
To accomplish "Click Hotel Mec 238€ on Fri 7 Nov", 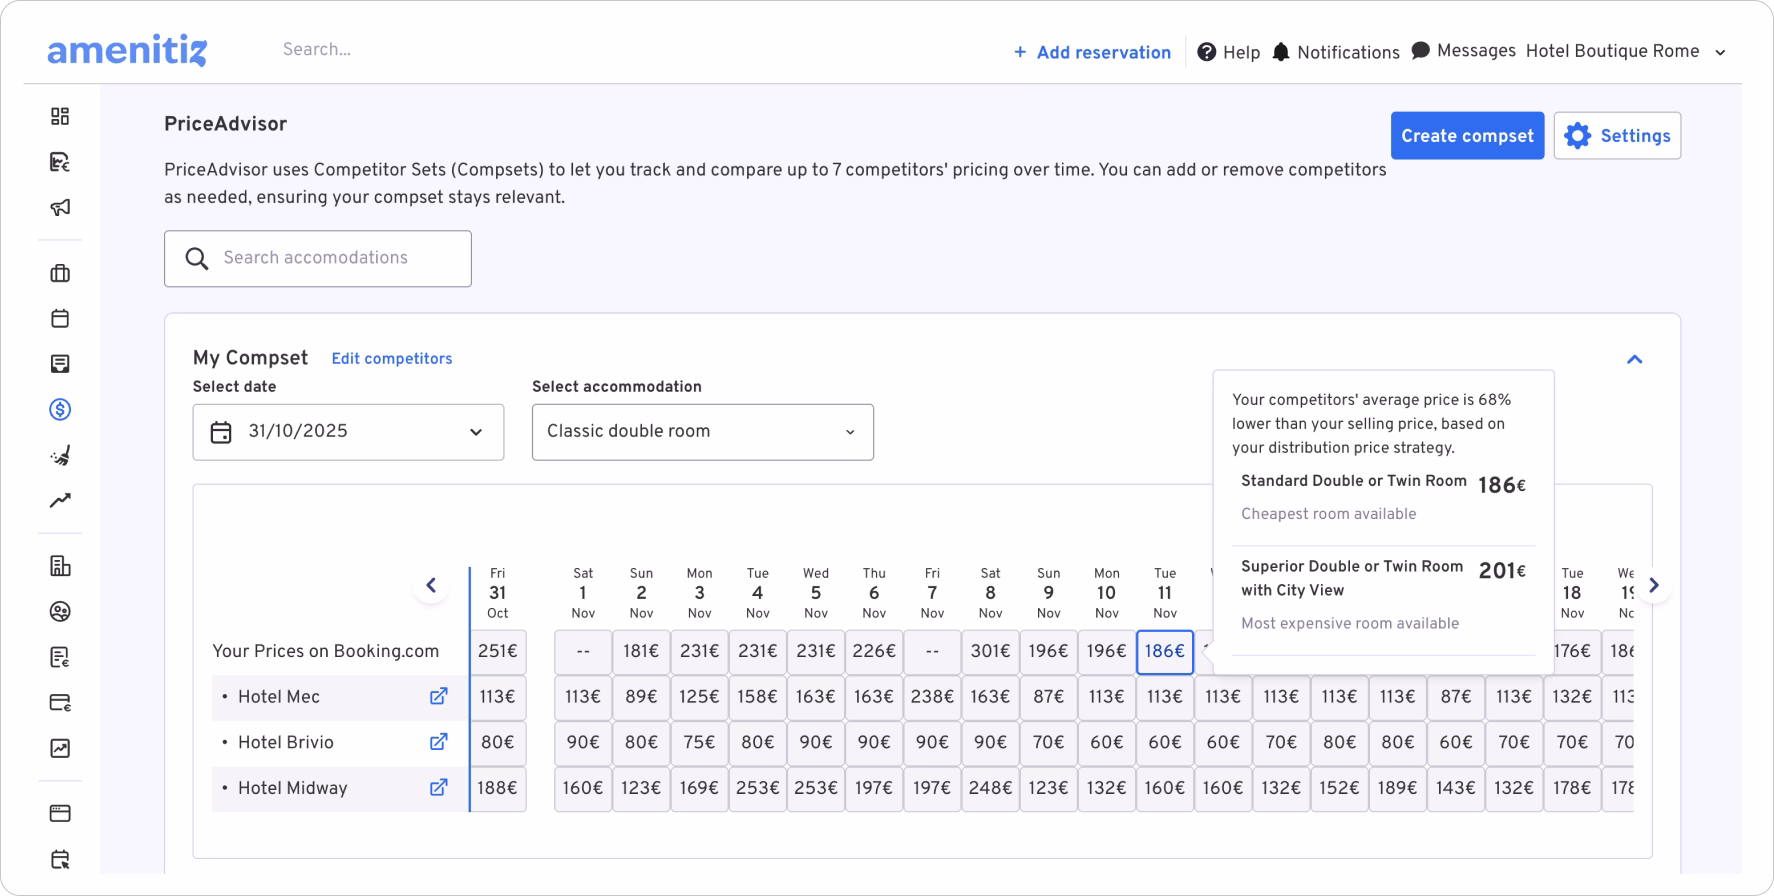I will pos(932,697).
